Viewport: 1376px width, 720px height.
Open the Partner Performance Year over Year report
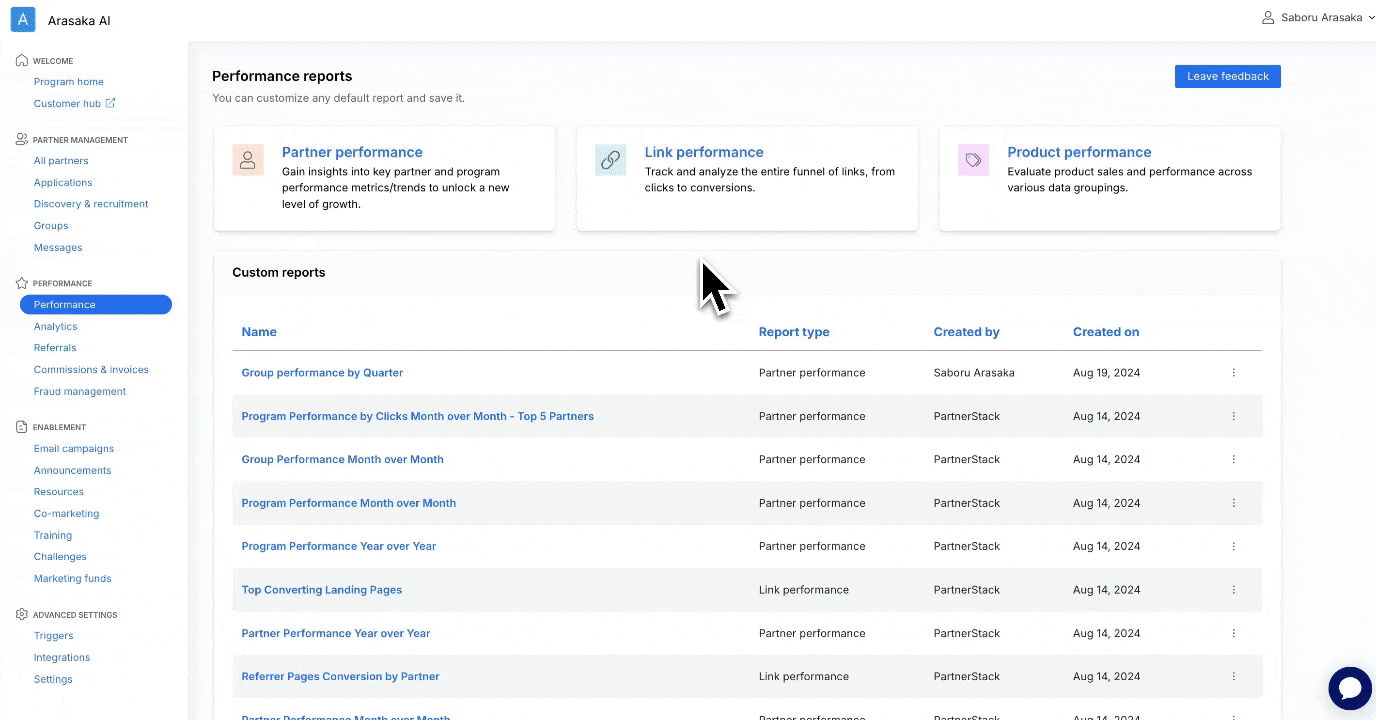[336, 633]
